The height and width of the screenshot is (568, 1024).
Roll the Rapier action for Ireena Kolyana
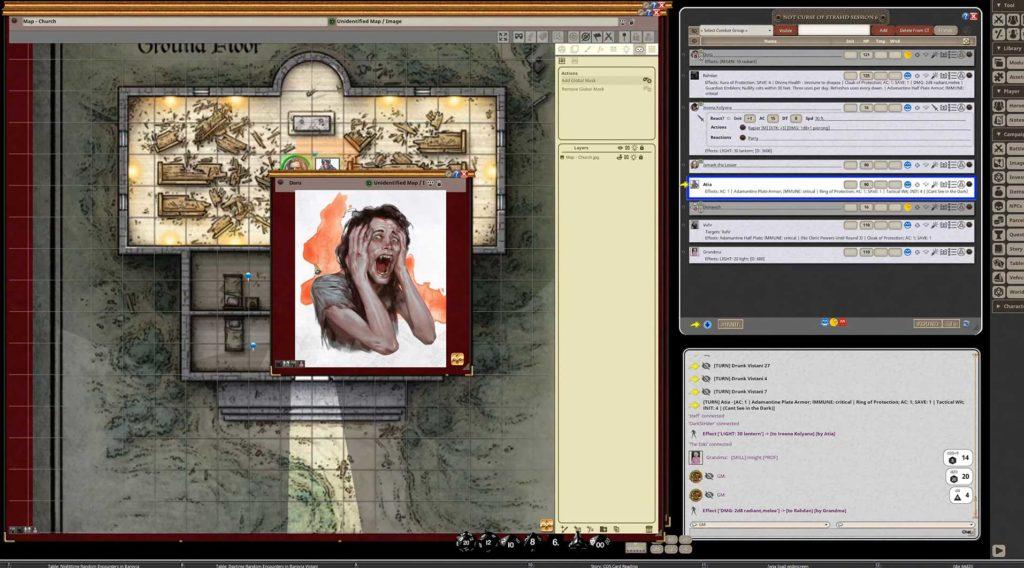pos(743,128)
